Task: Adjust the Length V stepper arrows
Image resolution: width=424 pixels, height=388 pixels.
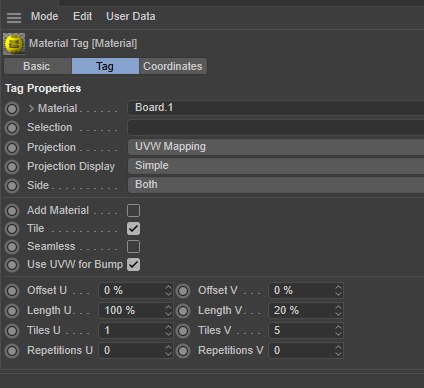Action: [x=338, y=310]
